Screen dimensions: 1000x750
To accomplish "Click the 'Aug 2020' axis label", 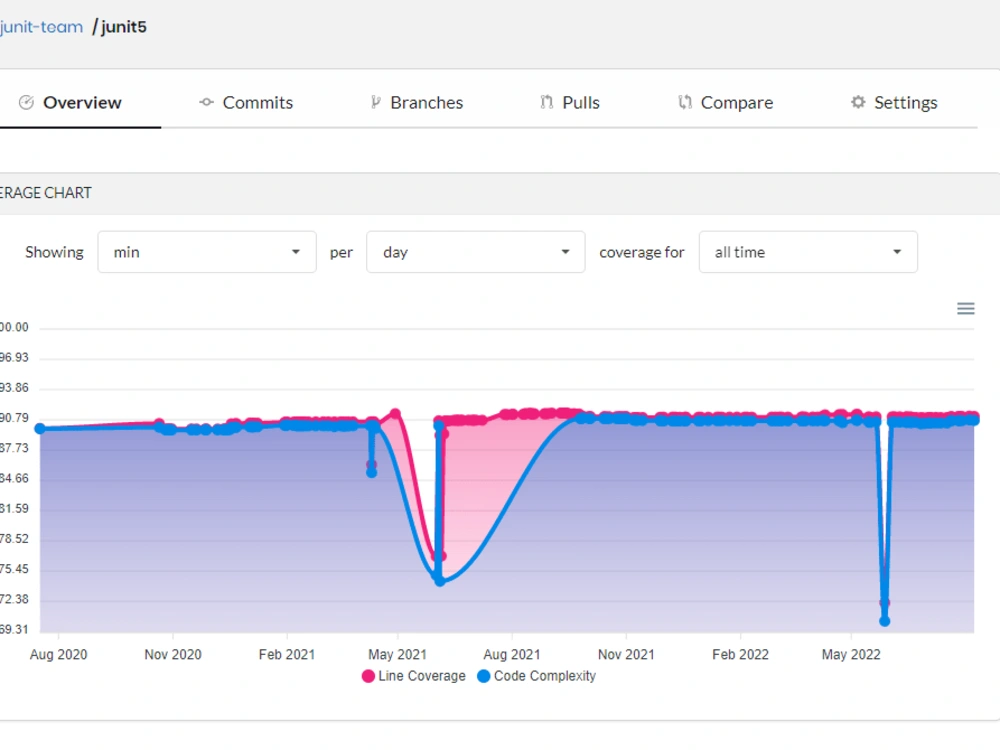I will [59, 654].
